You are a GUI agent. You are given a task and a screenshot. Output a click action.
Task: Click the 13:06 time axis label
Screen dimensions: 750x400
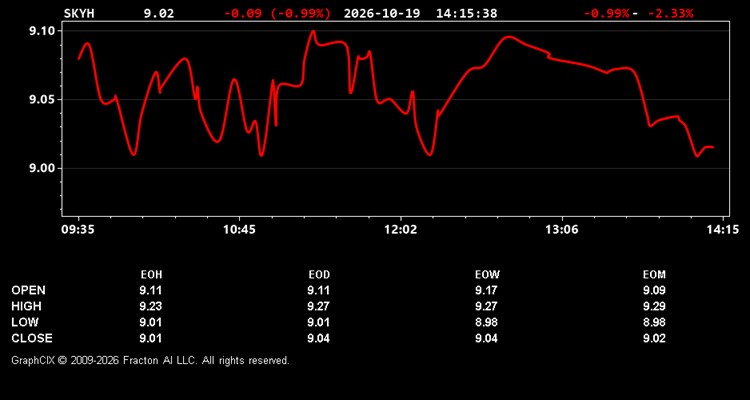pos(562,230)
